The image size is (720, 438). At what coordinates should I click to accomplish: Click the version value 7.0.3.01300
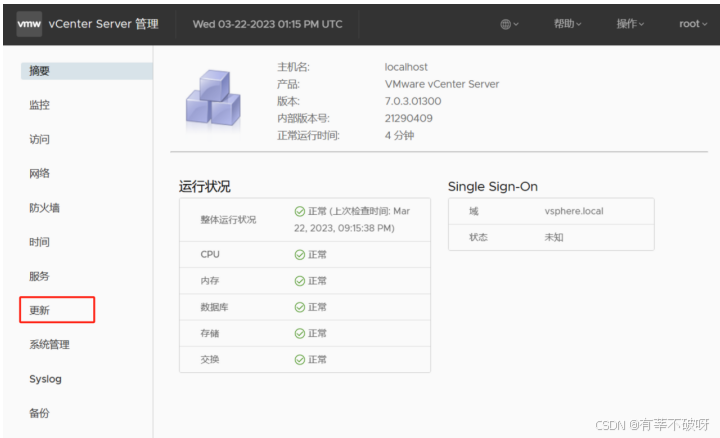tap(413, 101)
